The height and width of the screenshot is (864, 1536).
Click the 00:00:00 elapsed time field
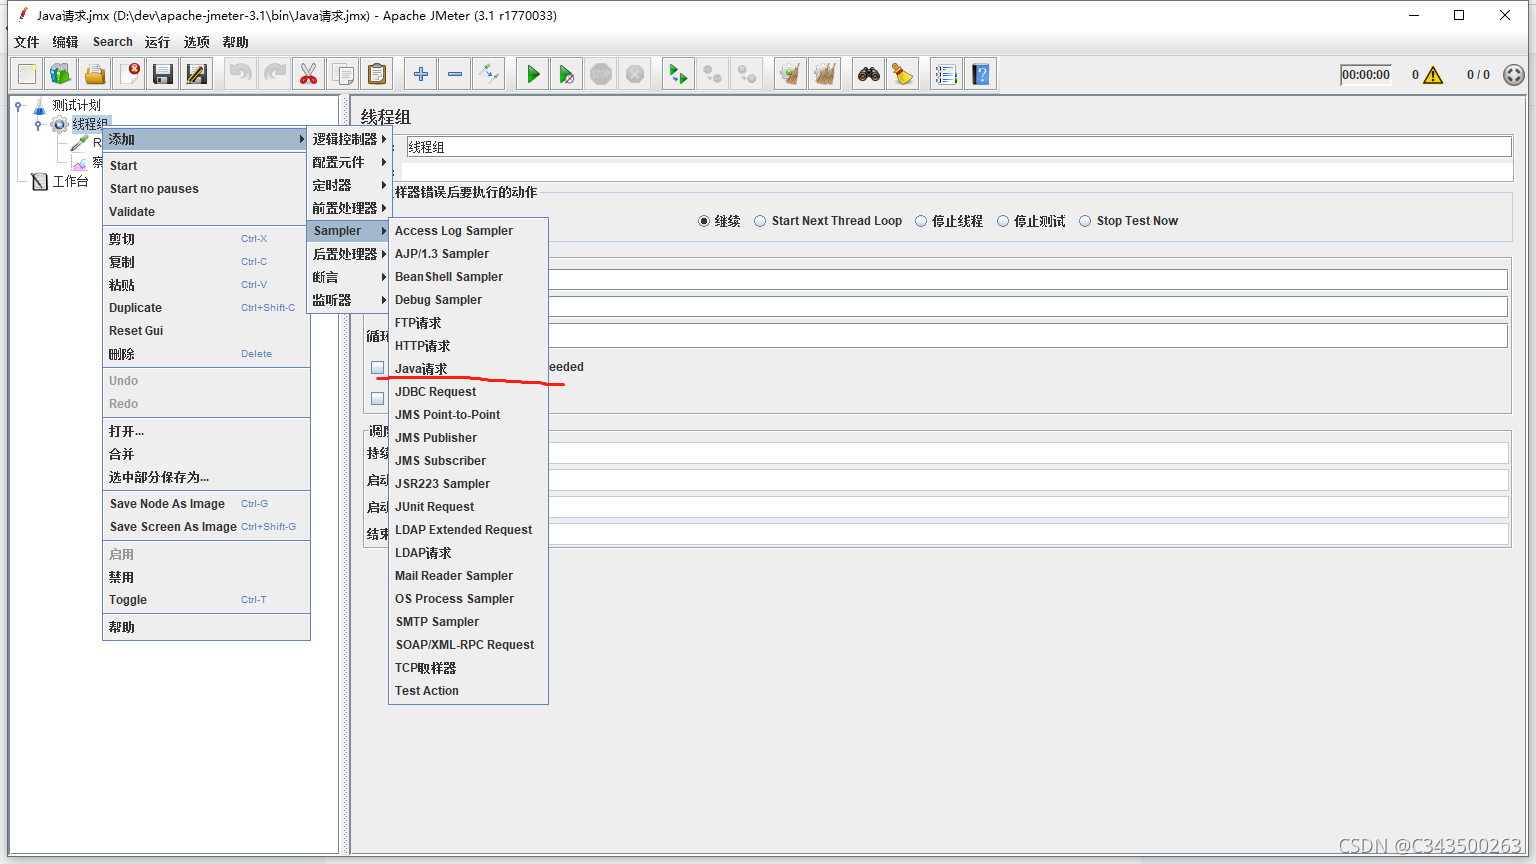(x=1366, y=75)
